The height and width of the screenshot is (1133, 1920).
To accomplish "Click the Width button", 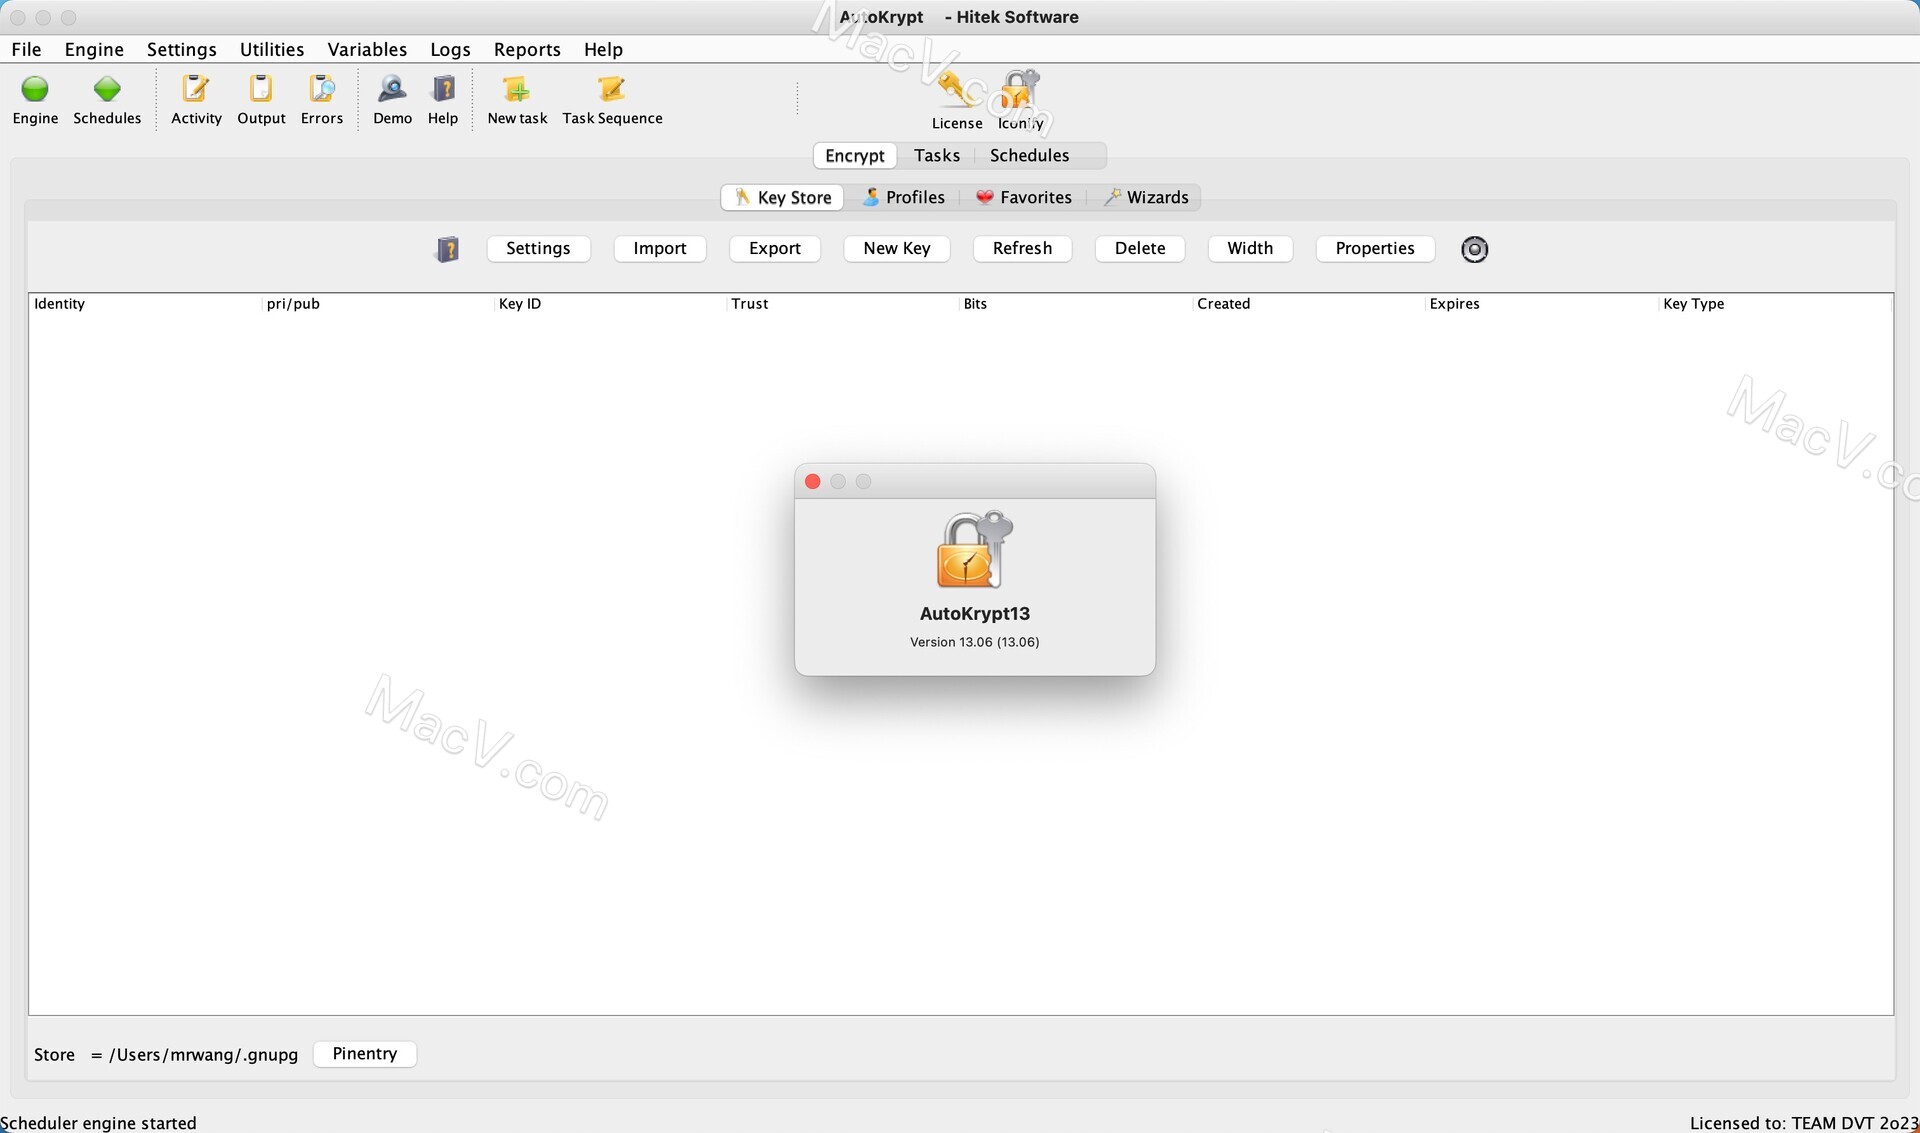I will pos(1250,248).
